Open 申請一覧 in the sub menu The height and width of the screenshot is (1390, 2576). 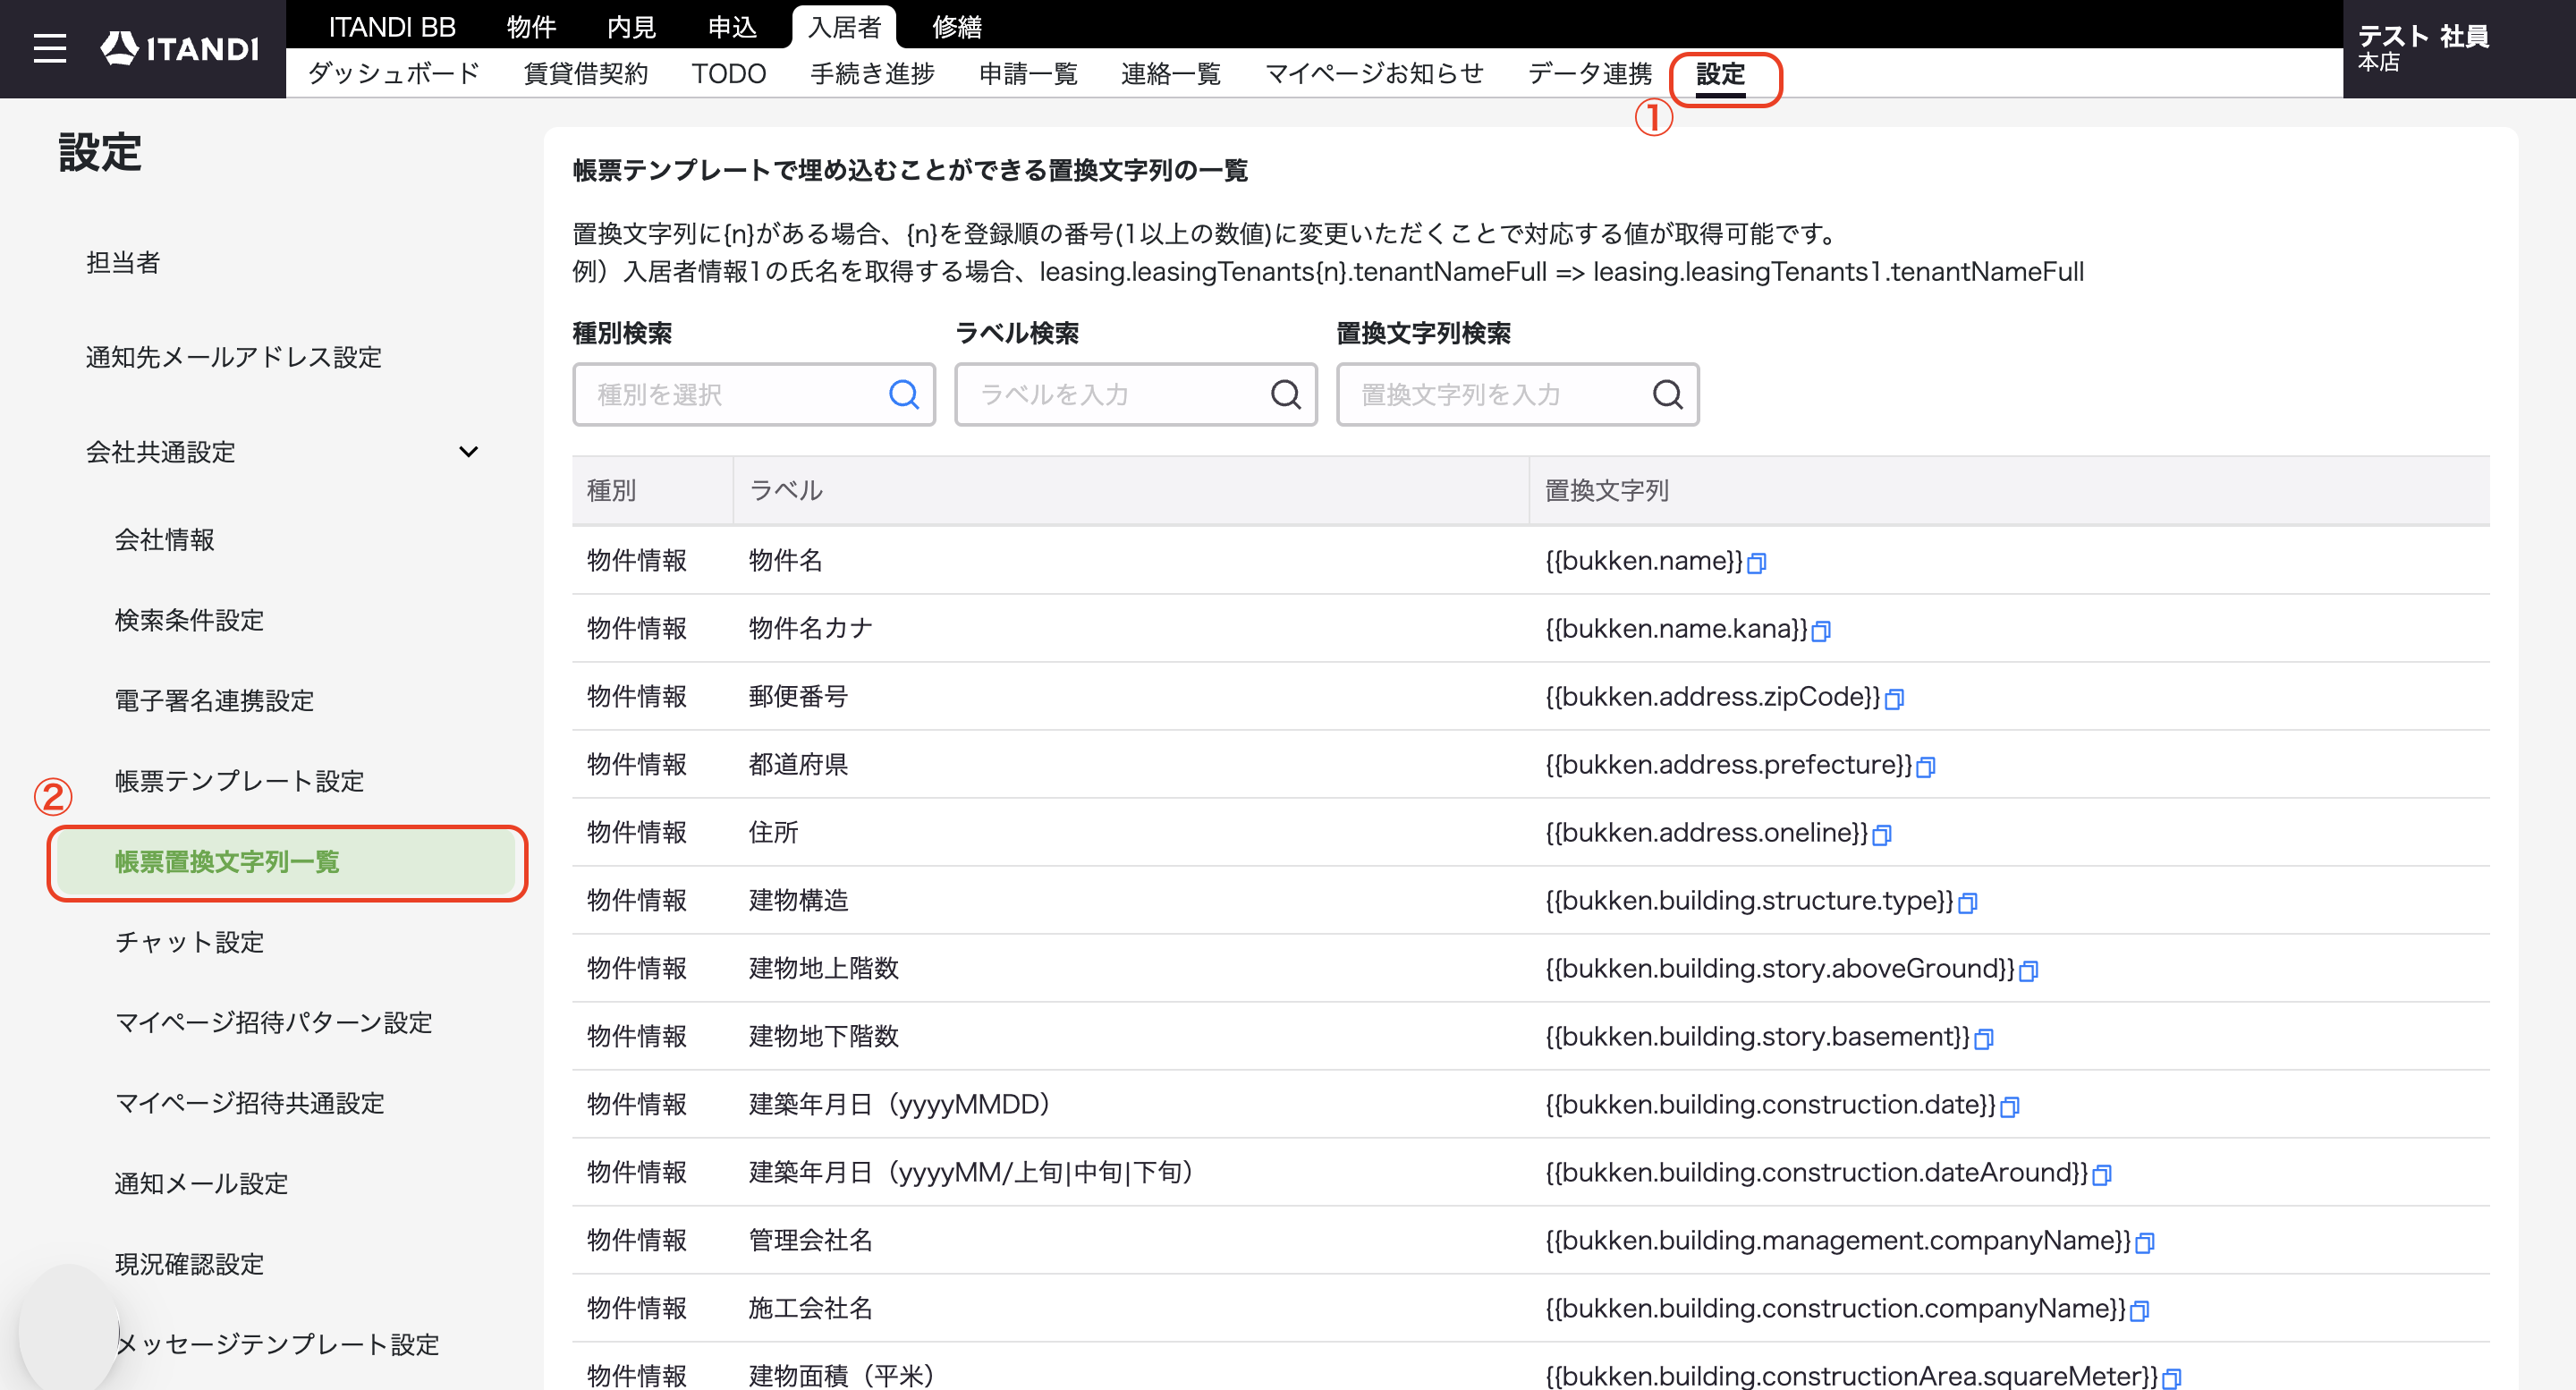click(1028, 74)
